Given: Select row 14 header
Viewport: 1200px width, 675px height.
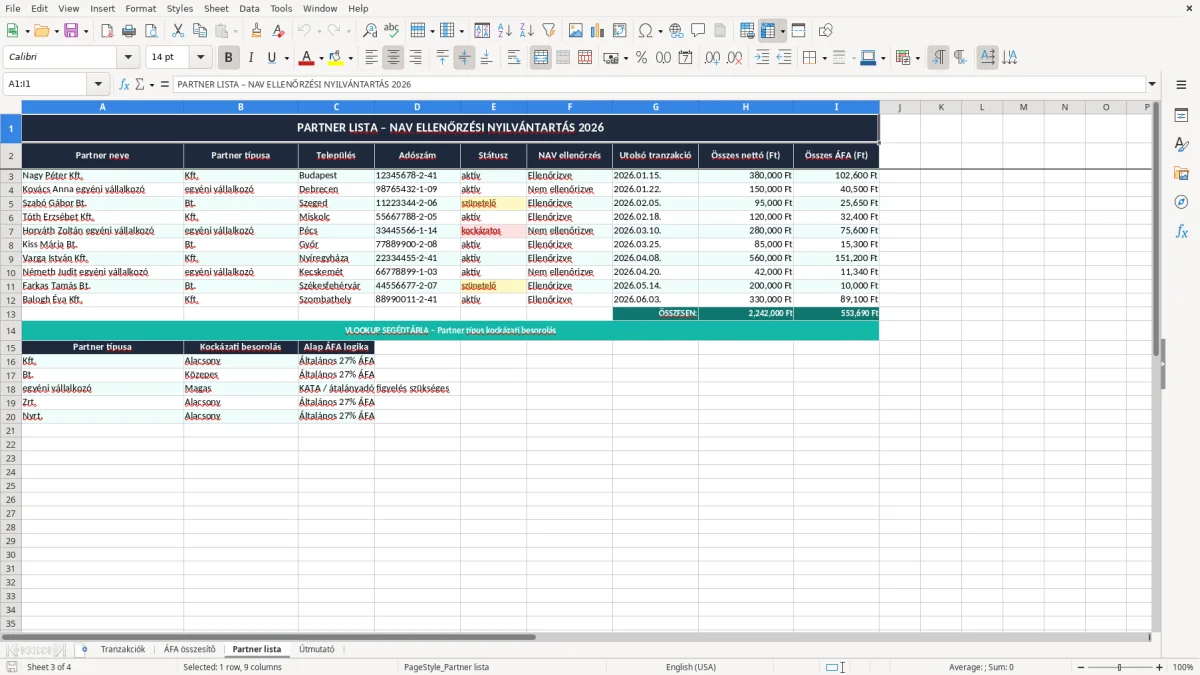Looking at the screenshot, I should (x=11, y=330).
